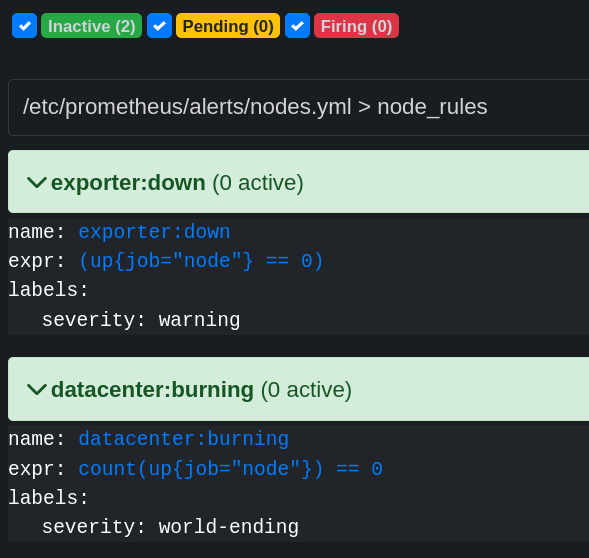Uncheck the Inactive alerts checkbox

click(24, 26)
